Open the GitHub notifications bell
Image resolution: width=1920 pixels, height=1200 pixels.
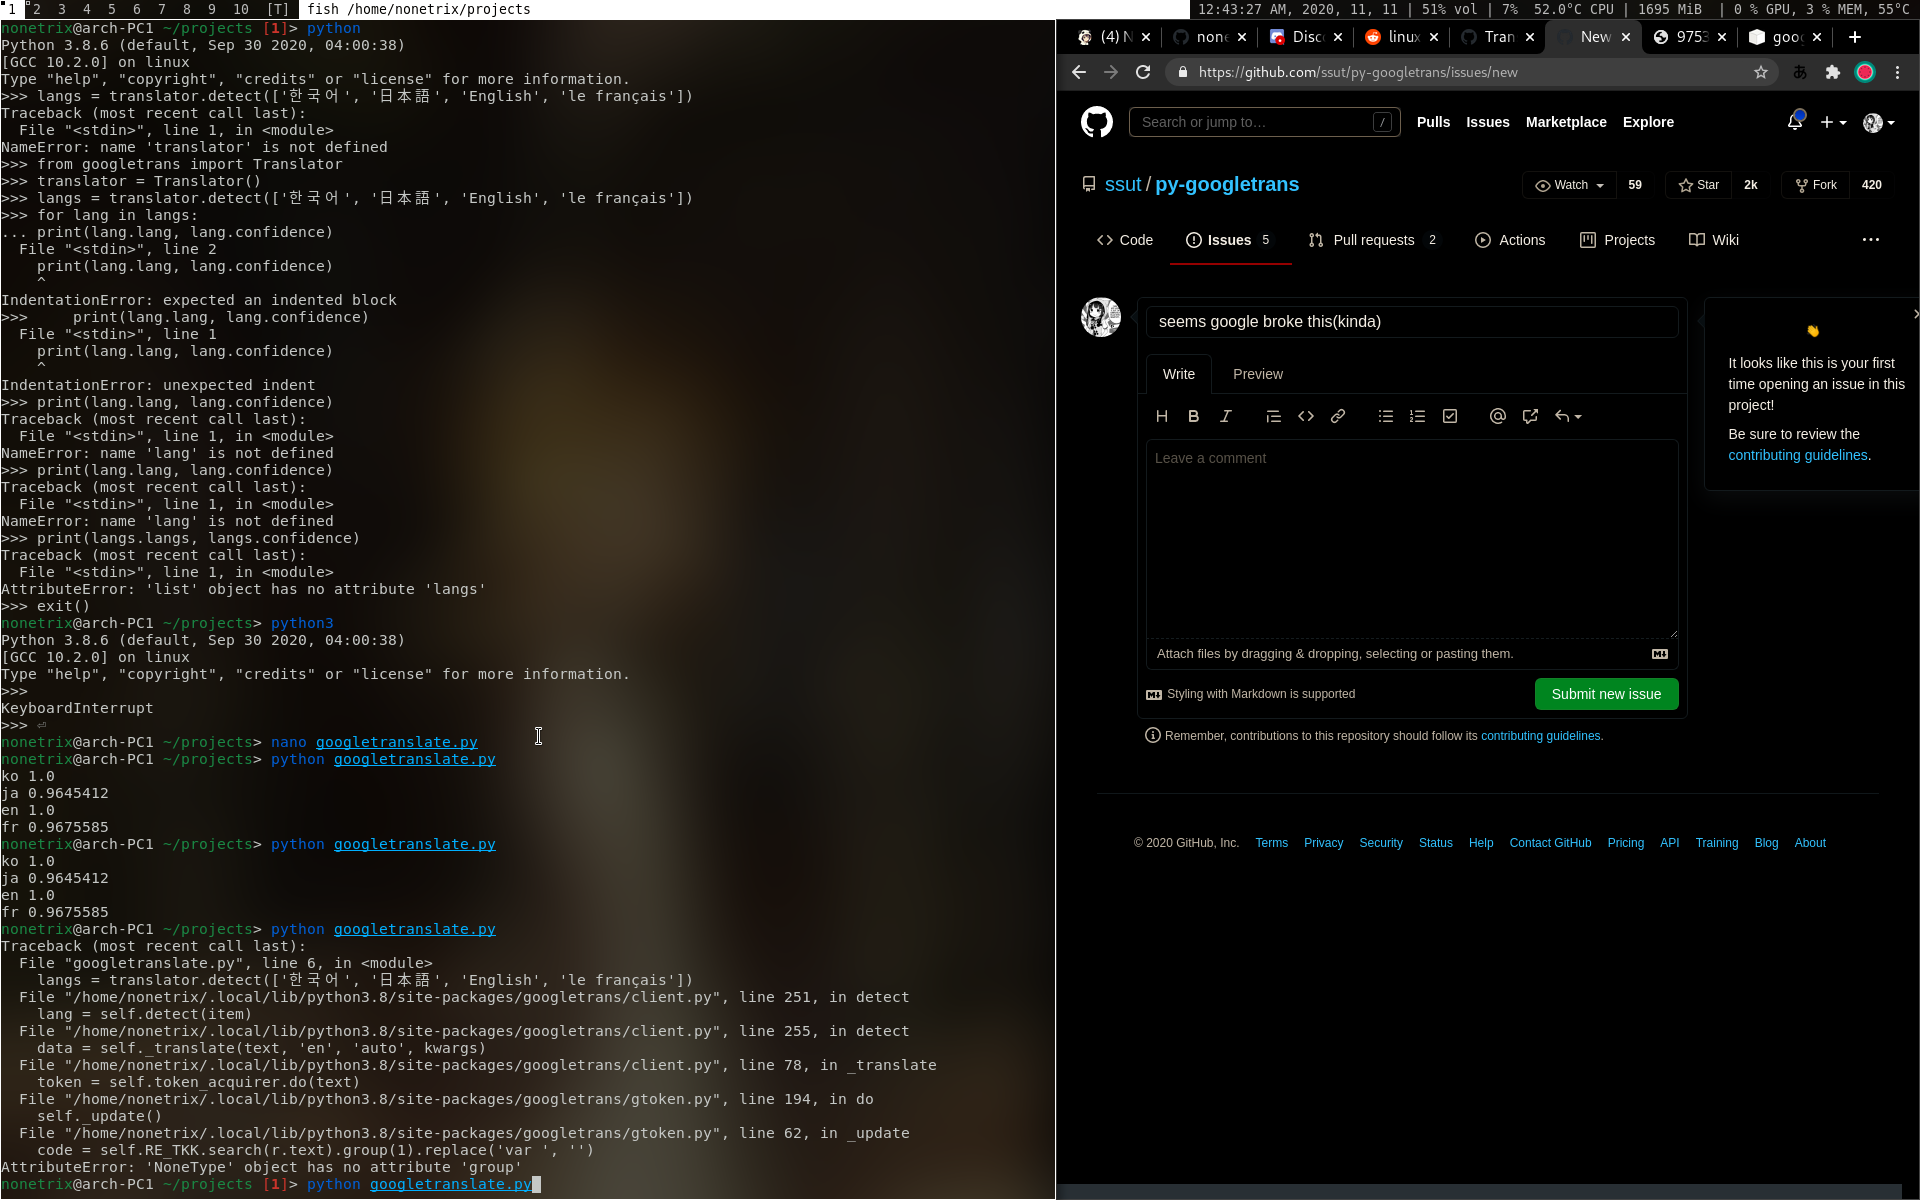pyautogui.click(x=1795, y=122)
